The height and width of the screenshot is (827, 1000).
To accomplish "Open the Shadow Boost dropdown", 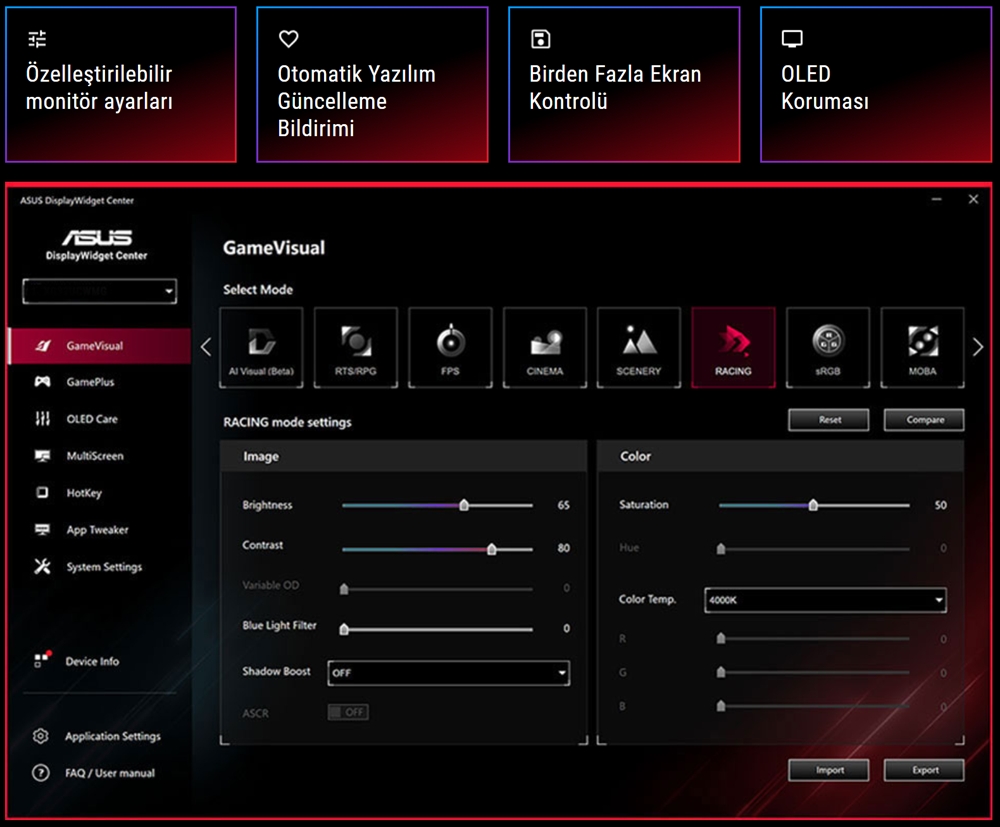I will [x=448, y=671].
